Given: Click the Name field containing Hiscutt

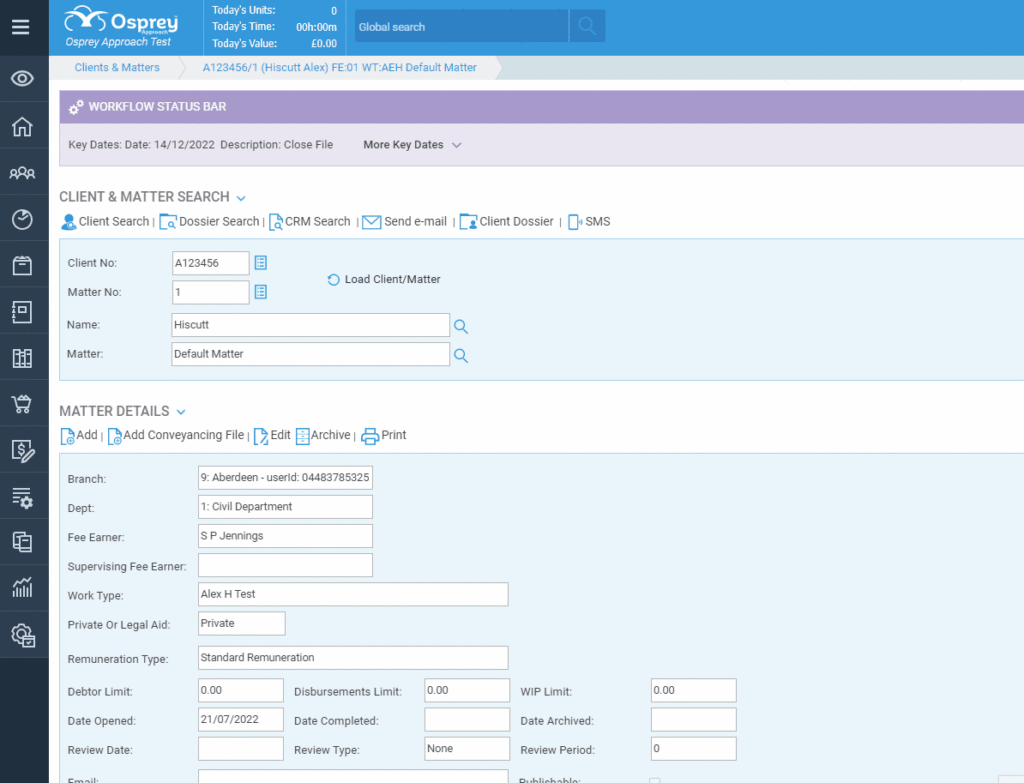Looking at the screenshot, I should (310, 325).
